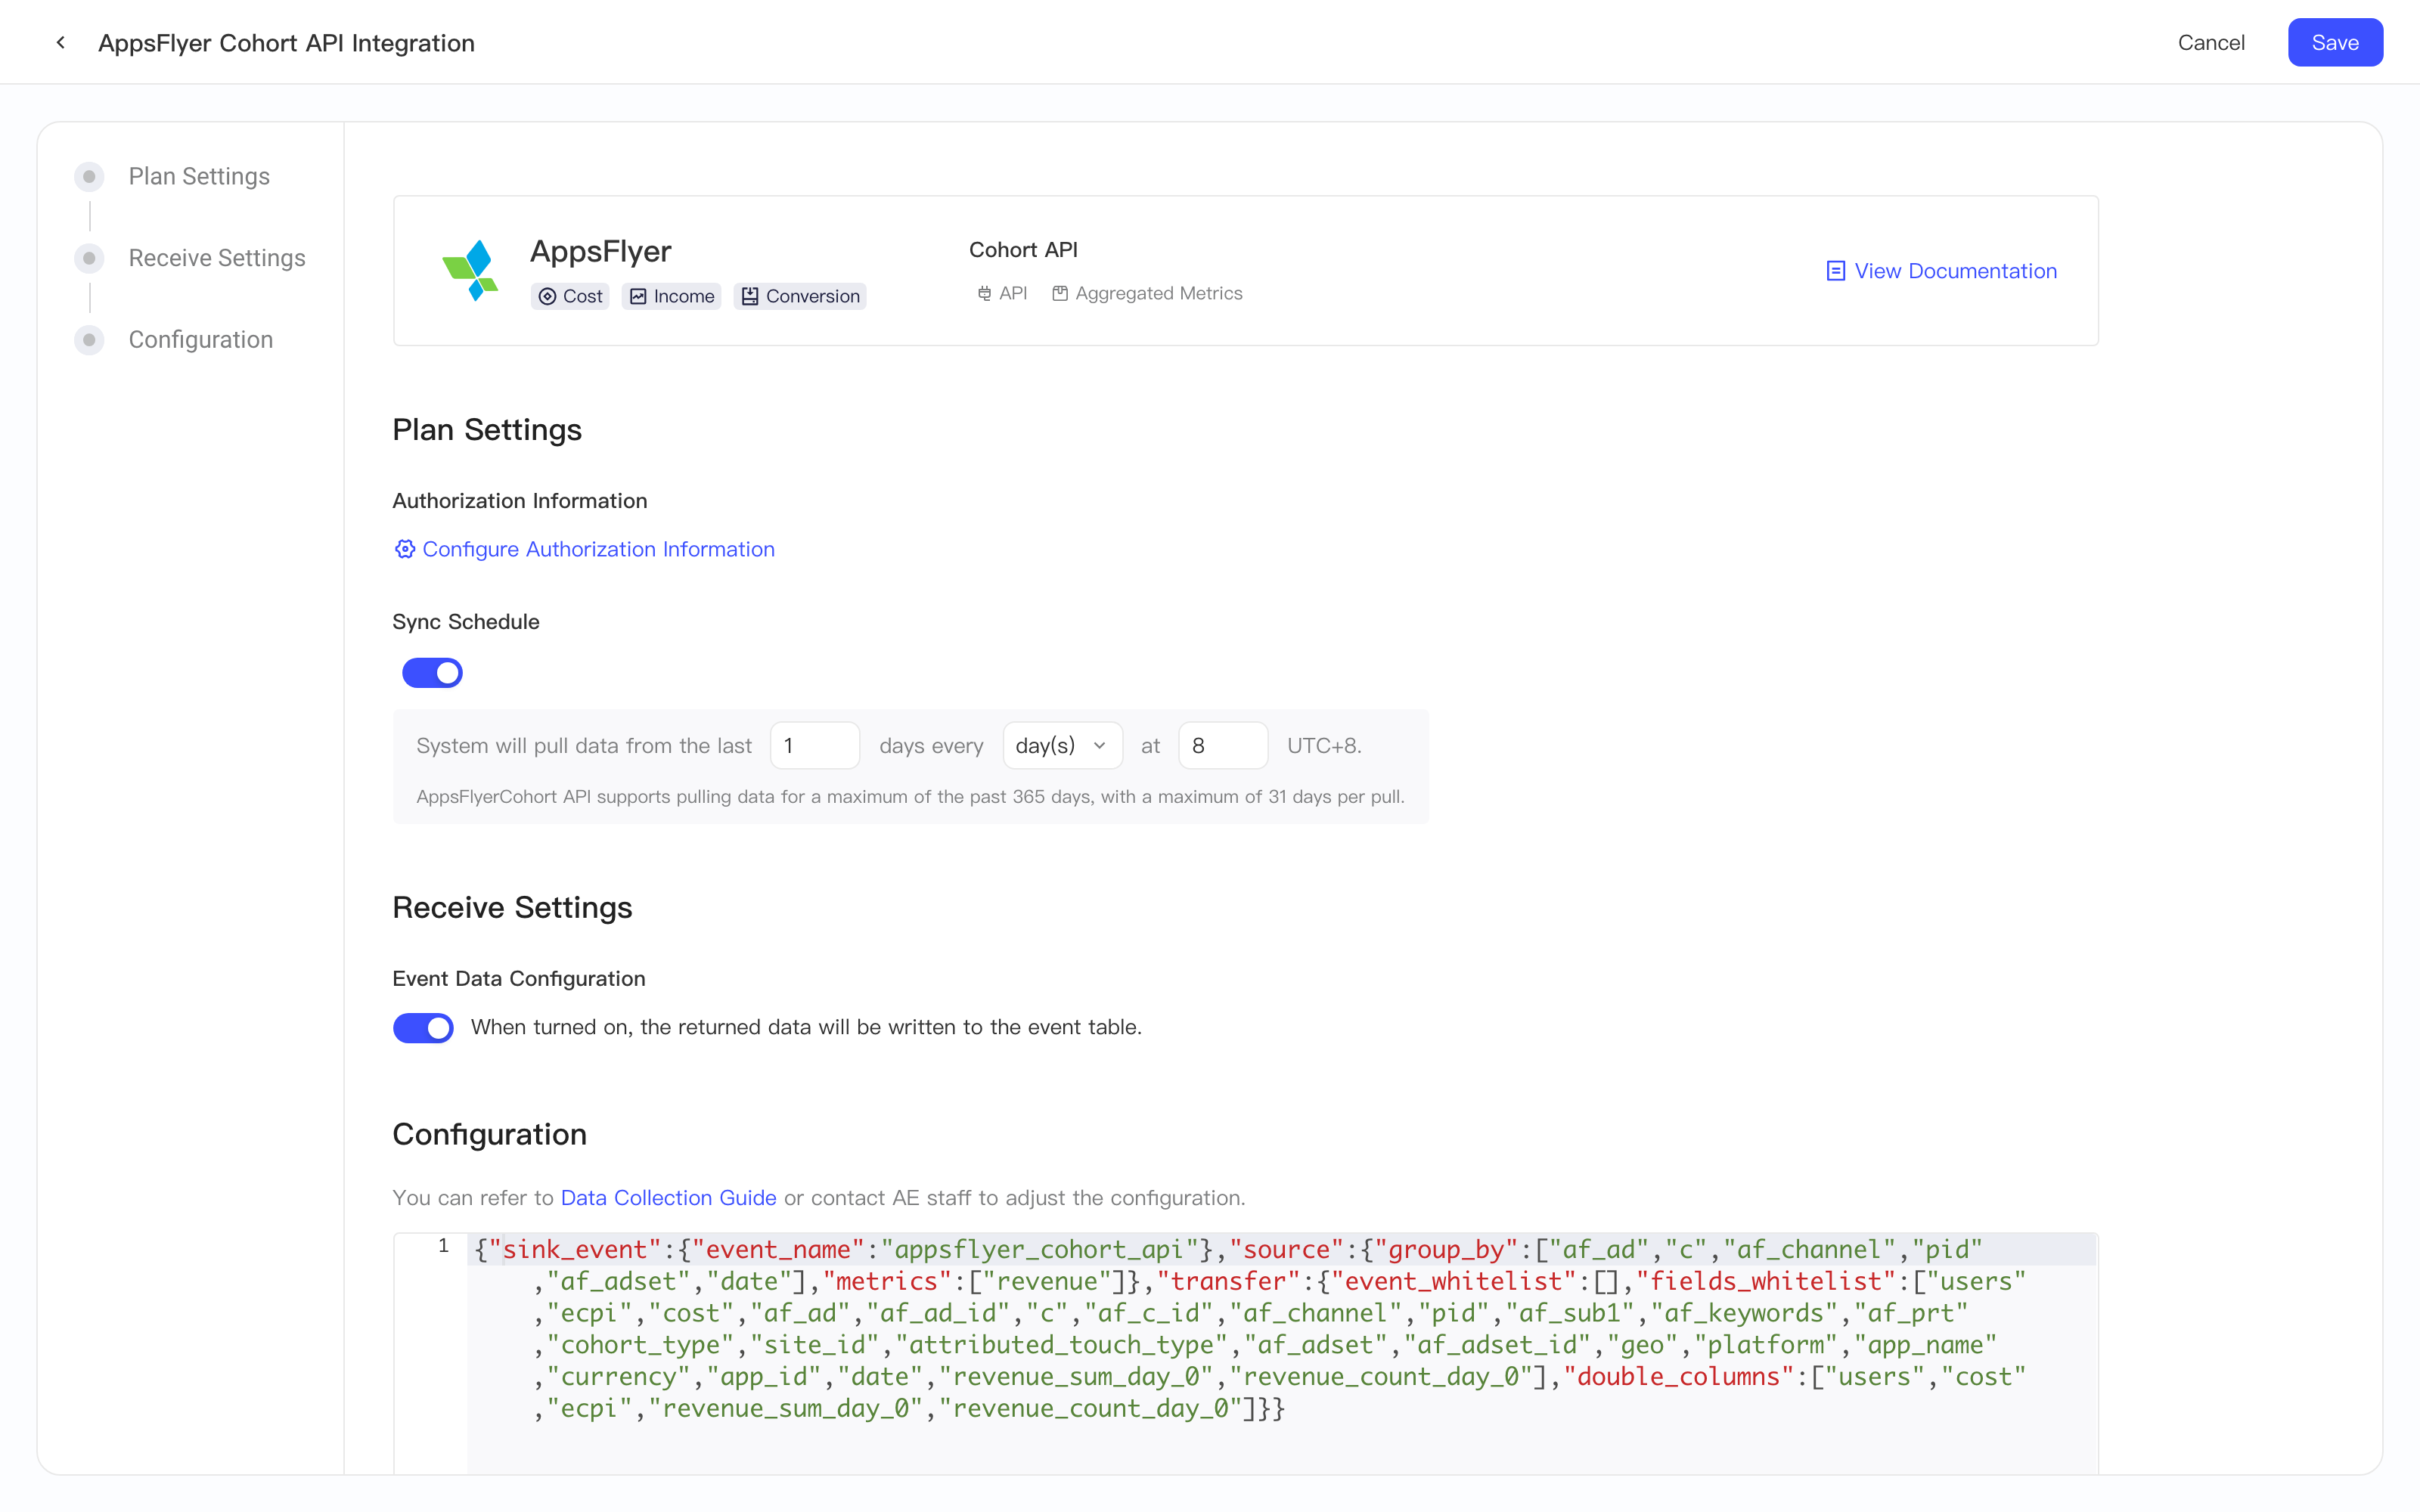The image size is (2420, 1512).
Task: Click the Cost tag icon
Action: pyautogui.click(x=547, y=296)
